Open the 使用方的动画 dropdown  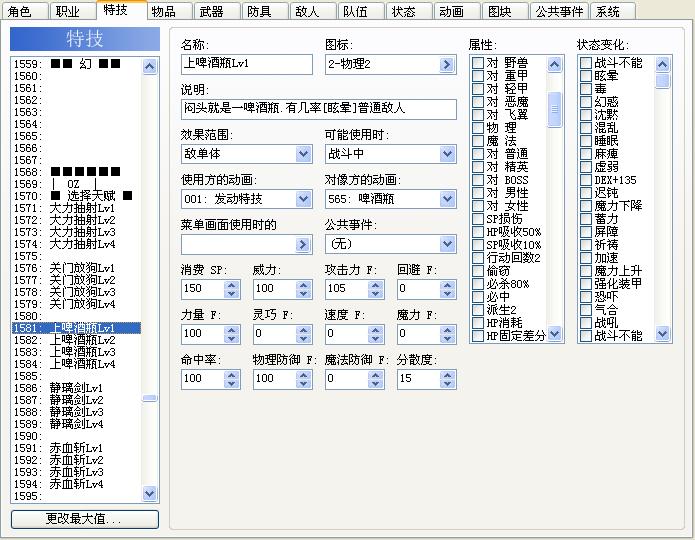[304, 200]
